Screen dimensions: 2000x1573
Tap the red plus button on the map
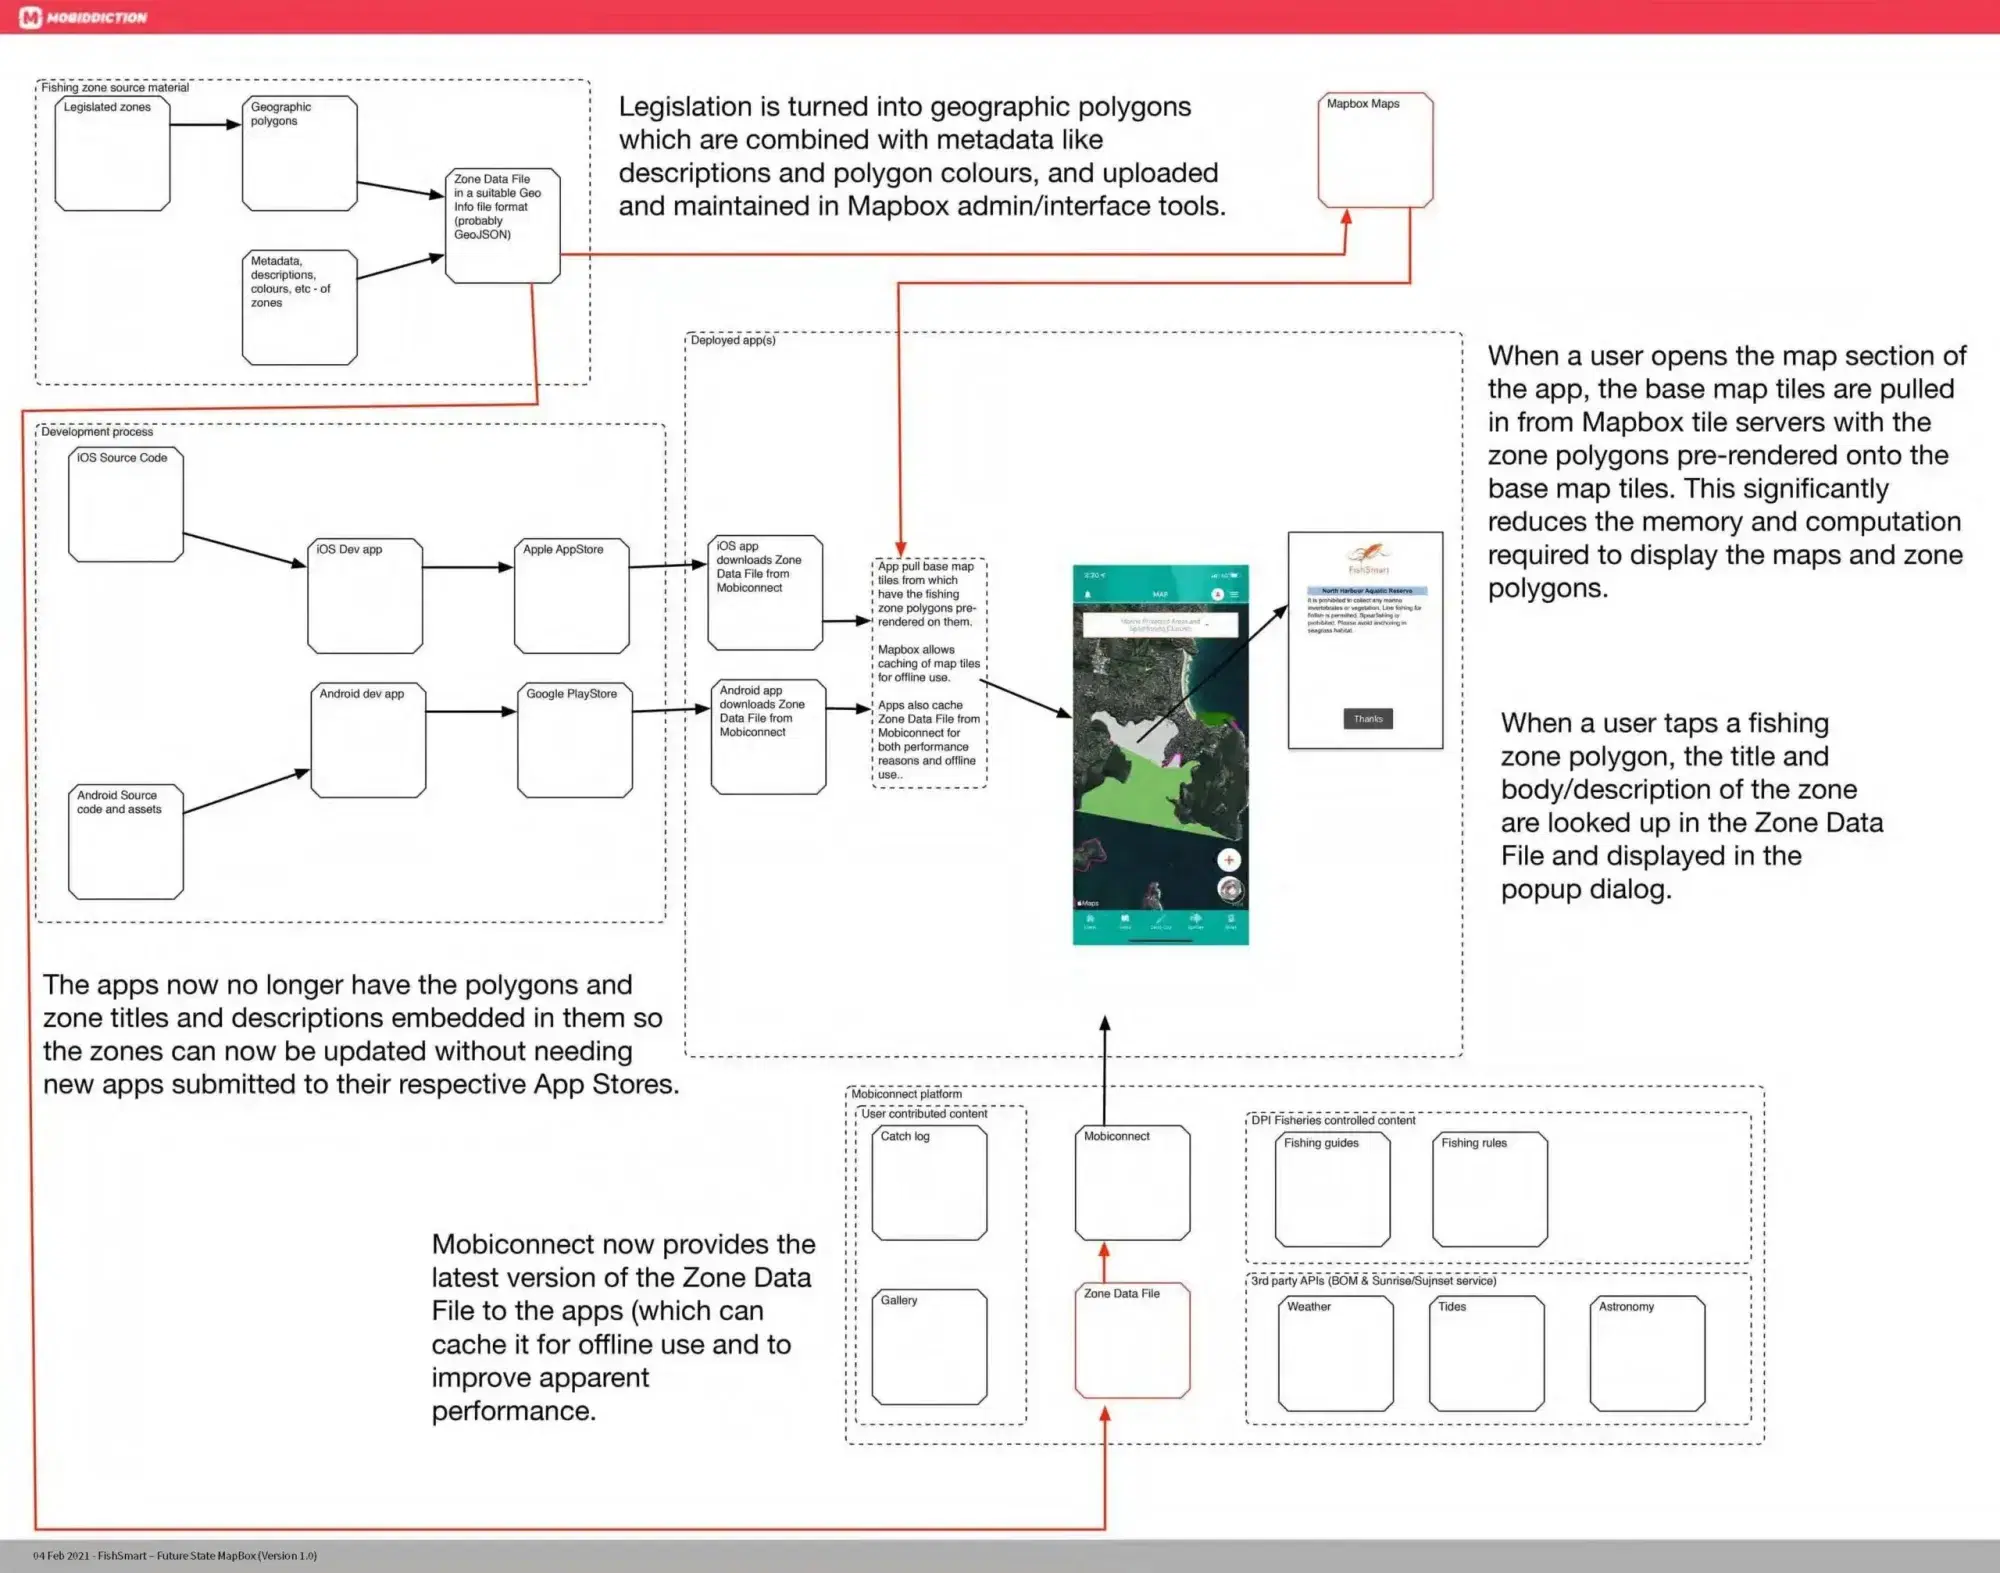(1229, 860)
